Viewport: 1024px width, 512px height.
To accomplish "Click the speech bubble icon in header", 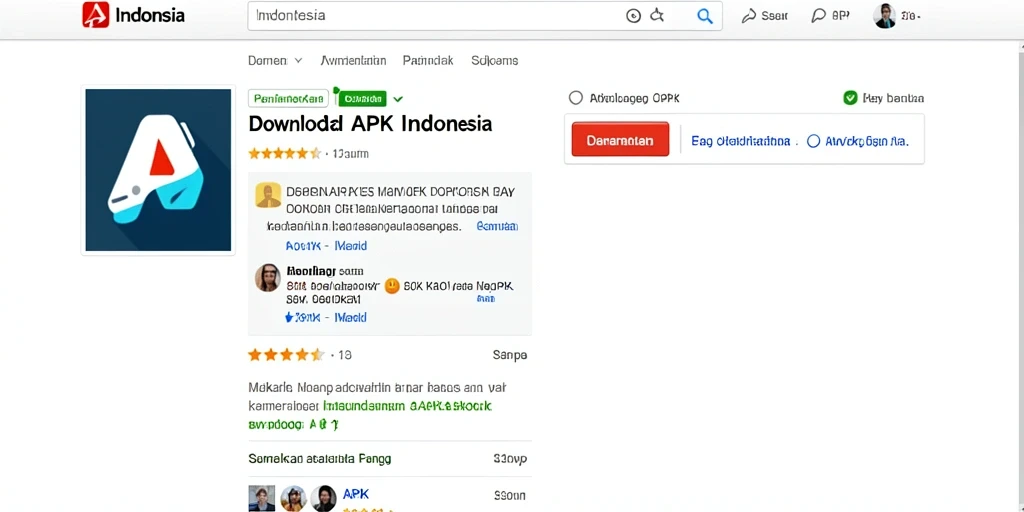I will coord(818,16).
